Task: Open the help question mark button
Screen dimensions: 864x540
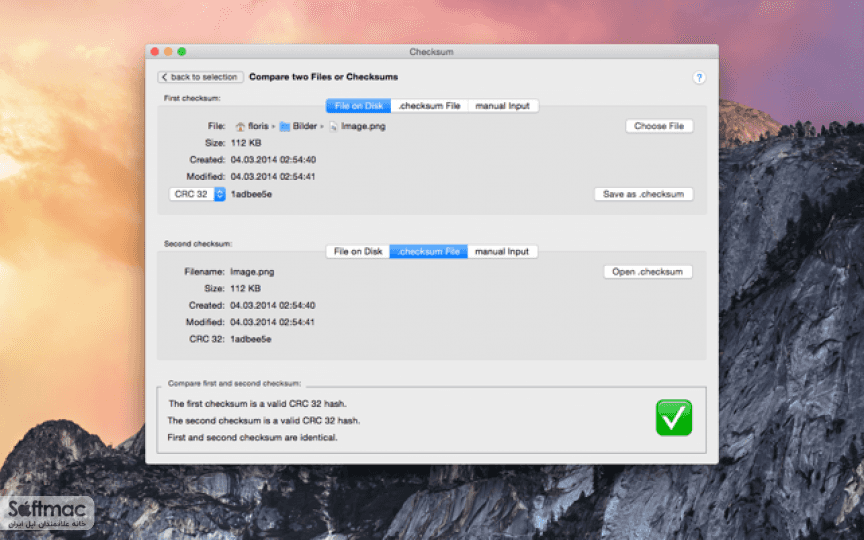Action: (x=699, y=78)
